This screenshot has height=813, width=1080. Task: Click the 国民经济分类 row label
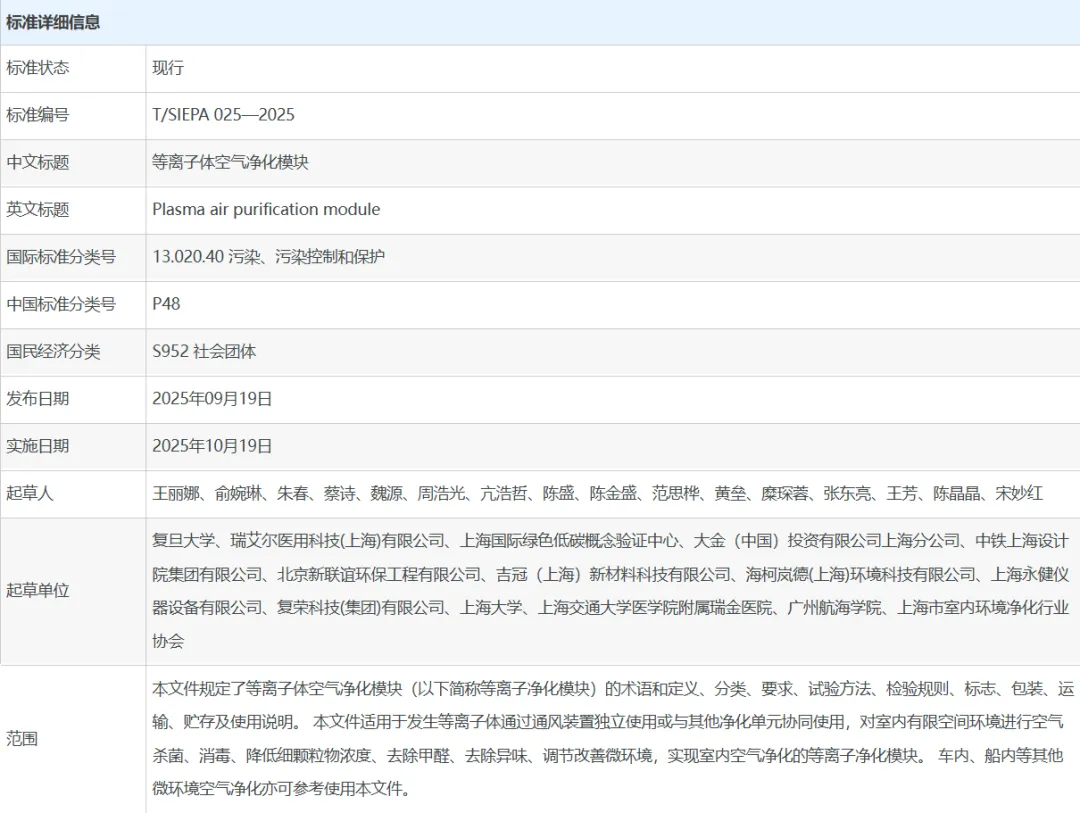53,351
